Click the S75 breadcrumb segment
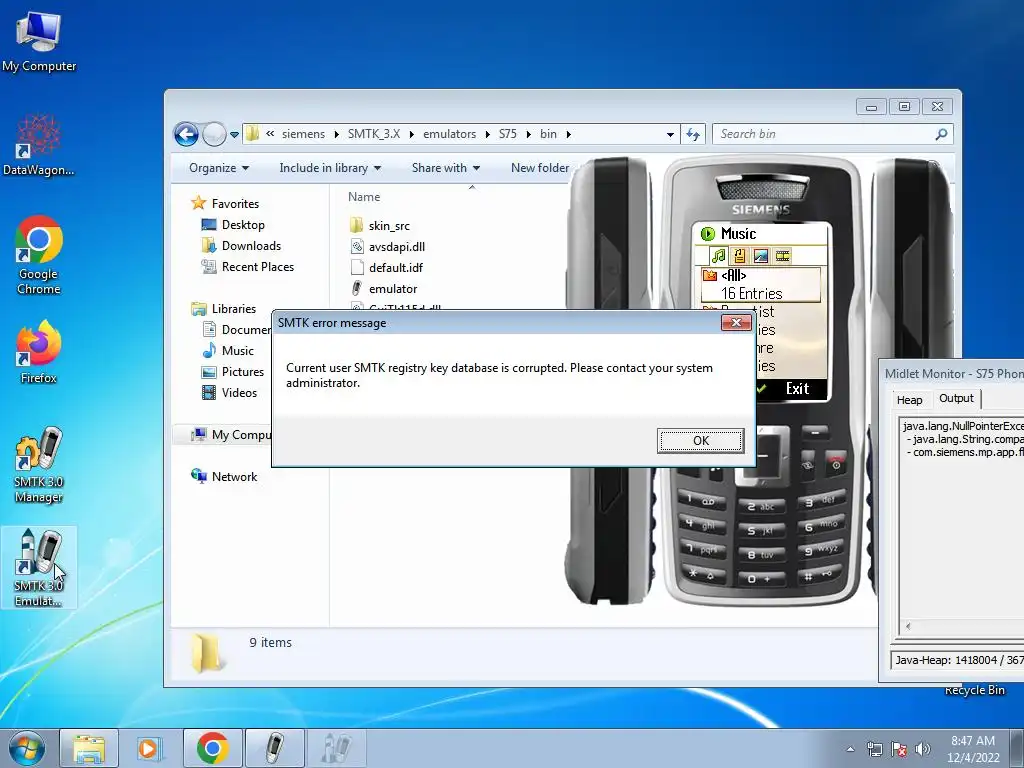Viewport: 1024px width, 768px height. point(507,134)
